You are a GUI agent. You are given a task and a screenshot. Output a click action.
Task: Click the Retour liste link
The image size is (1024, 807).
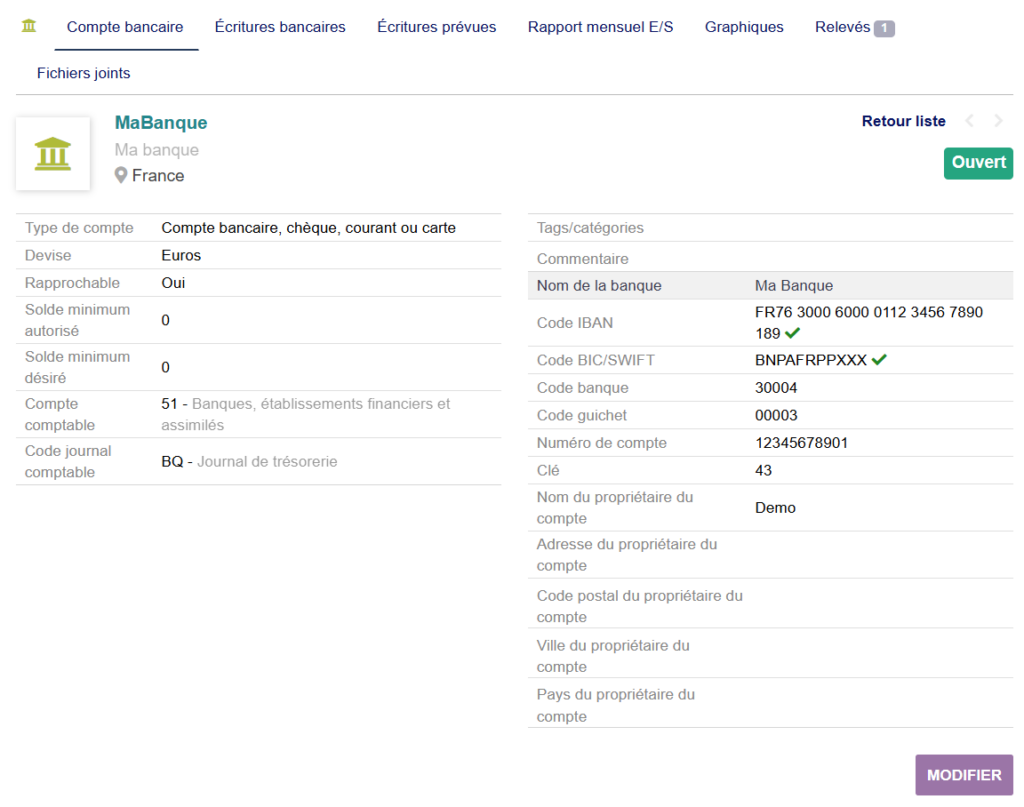pos(903,121)
